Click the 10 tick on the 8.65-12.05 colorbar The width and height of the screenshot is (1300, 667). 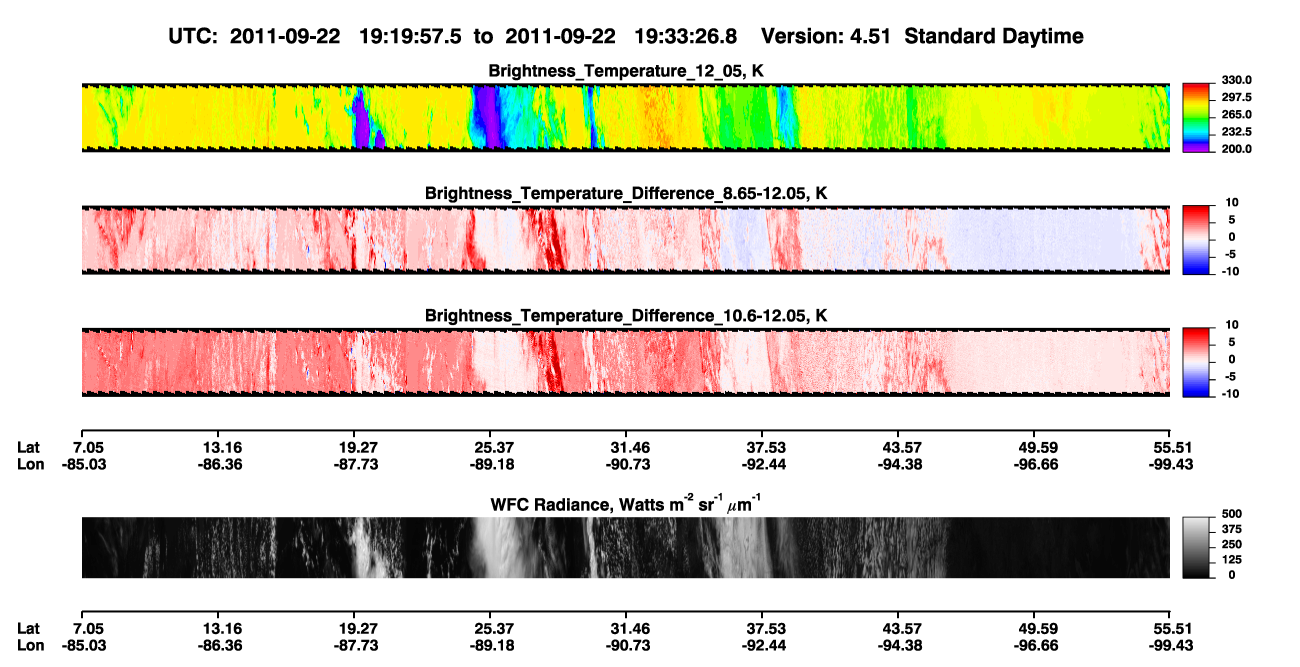(1231, 203)
